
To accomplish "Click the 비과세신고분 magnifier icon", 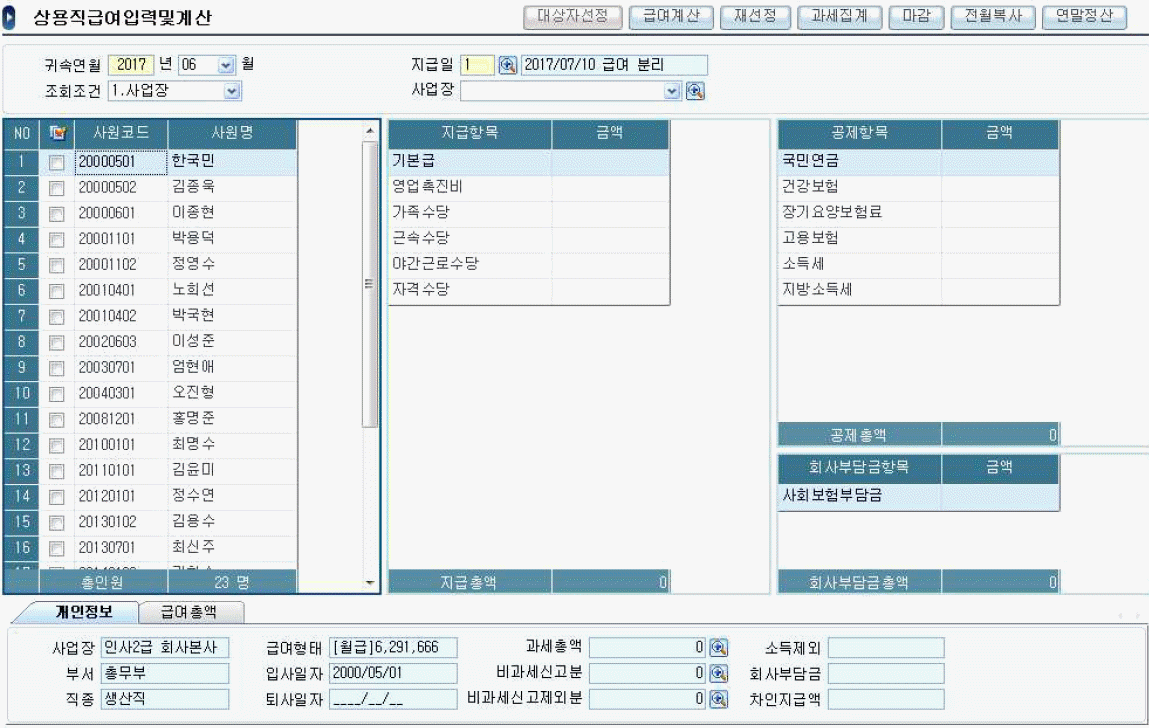I will point(718,673).
